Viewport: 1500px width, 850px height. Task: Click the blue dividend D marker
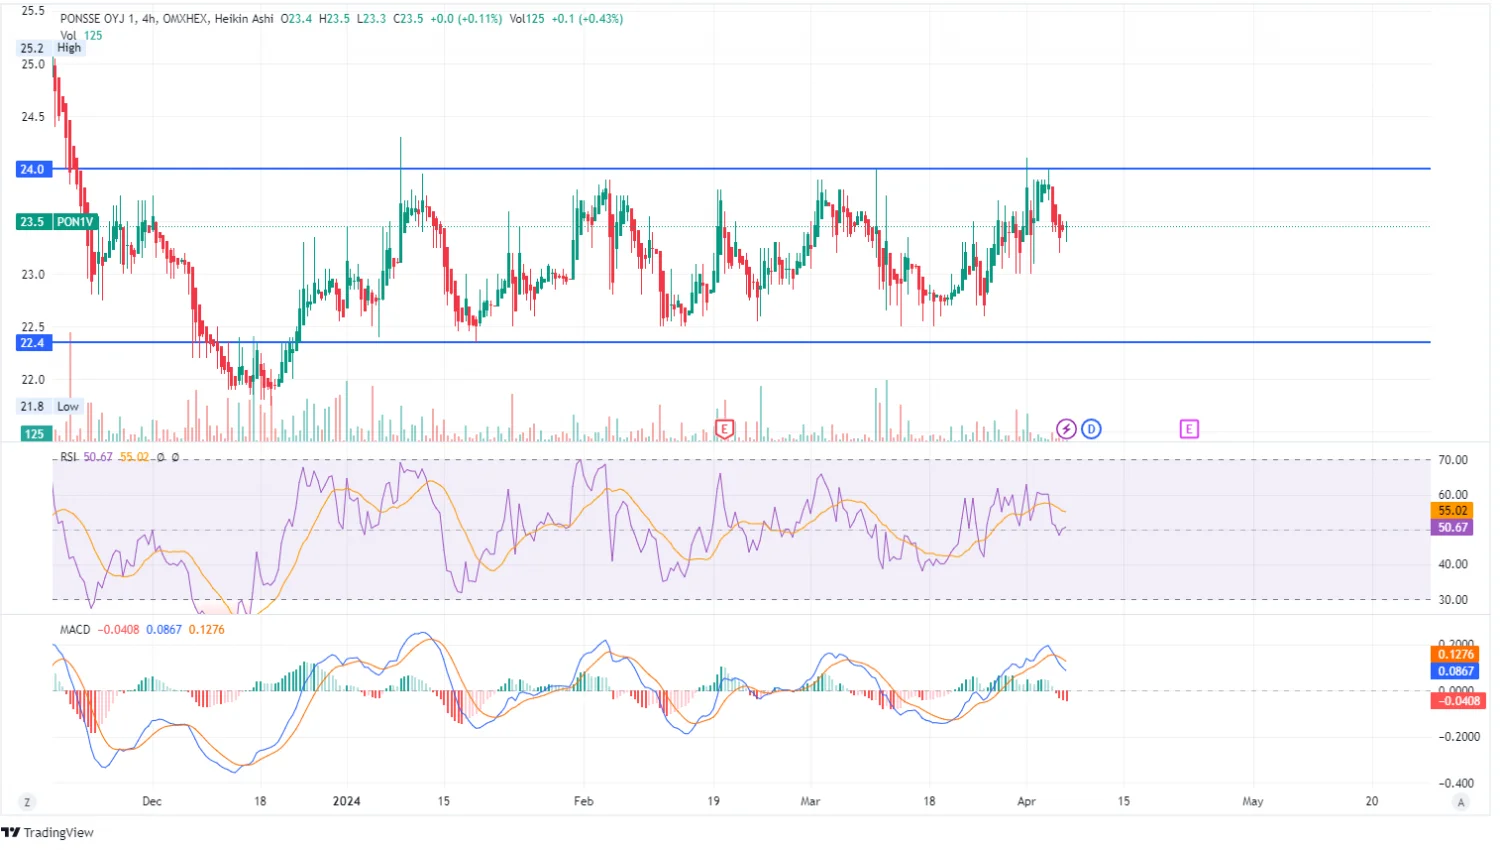tap(1091, 429)
